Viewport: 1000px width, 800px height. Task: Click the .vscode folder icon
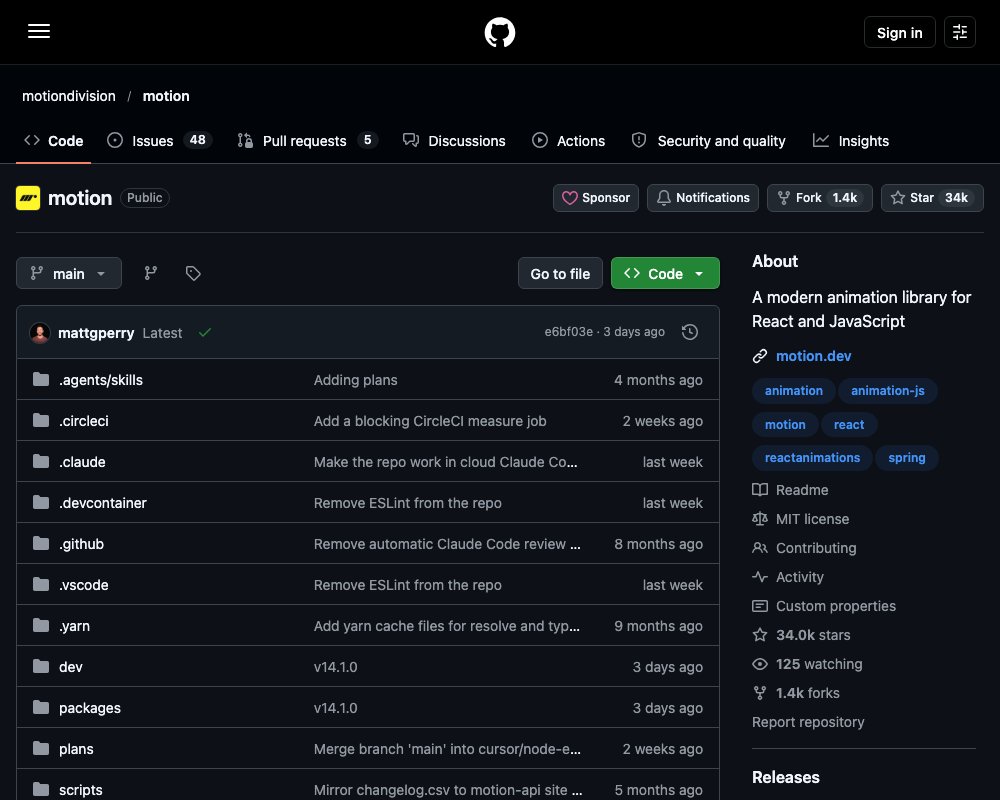(x=41, y=584)
